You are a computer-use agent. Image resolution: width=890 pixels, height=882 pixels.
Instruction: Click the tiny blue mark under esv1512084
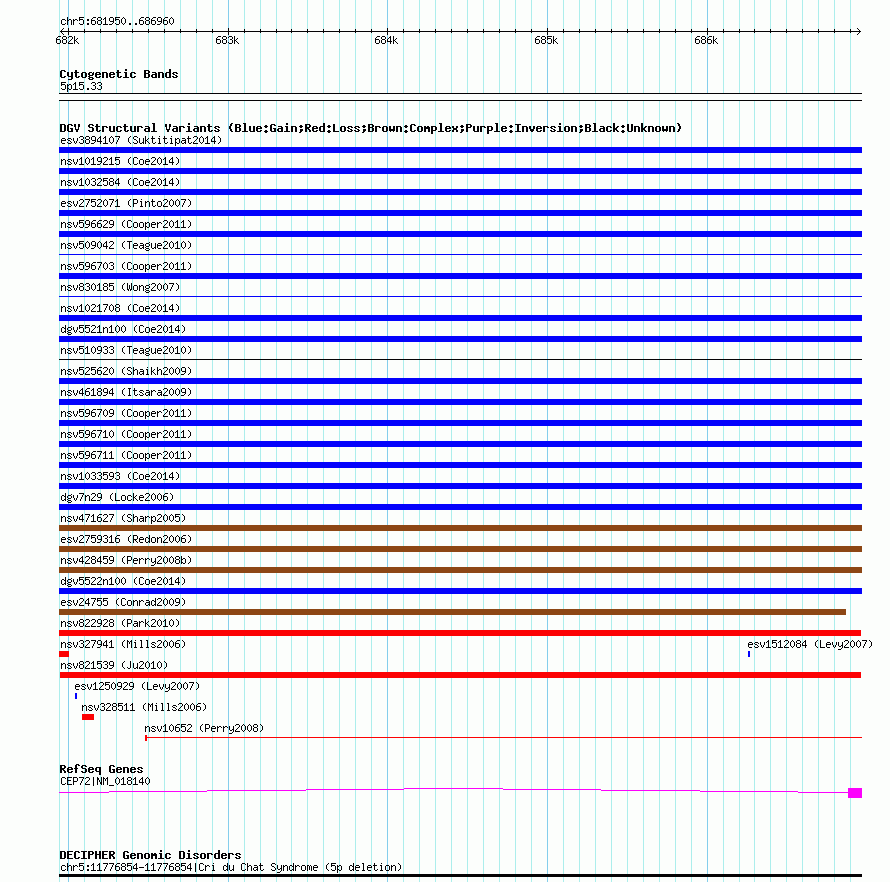[x=749, y=654]
